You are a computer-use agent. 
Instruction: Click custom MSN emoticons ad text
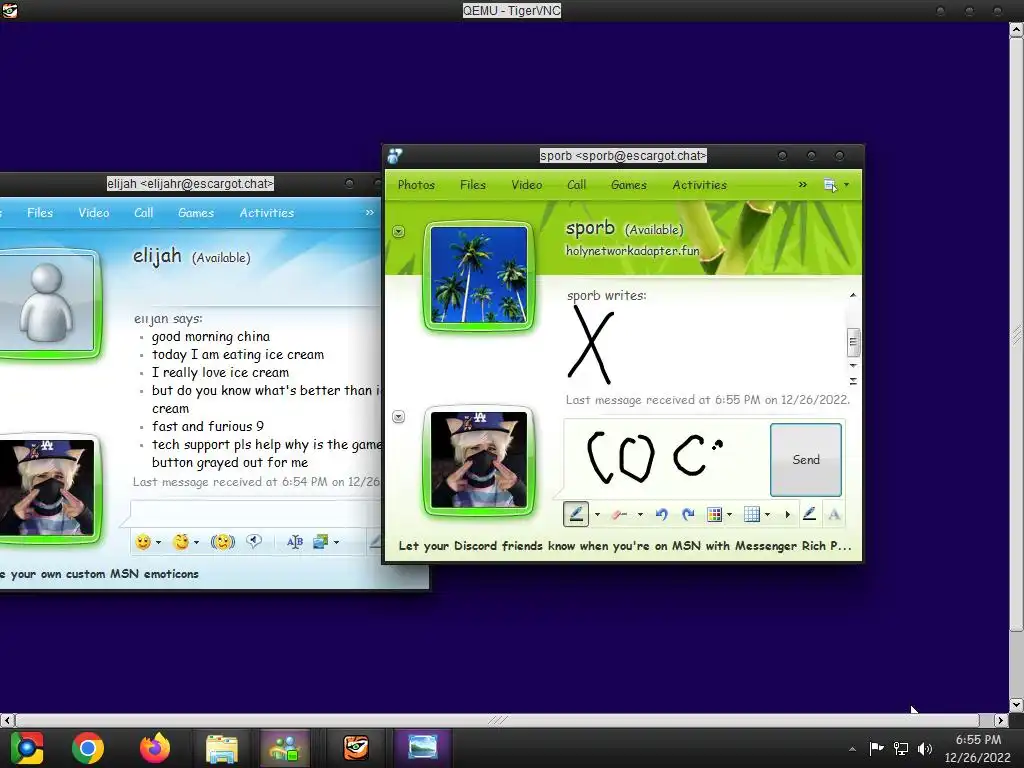99,574
